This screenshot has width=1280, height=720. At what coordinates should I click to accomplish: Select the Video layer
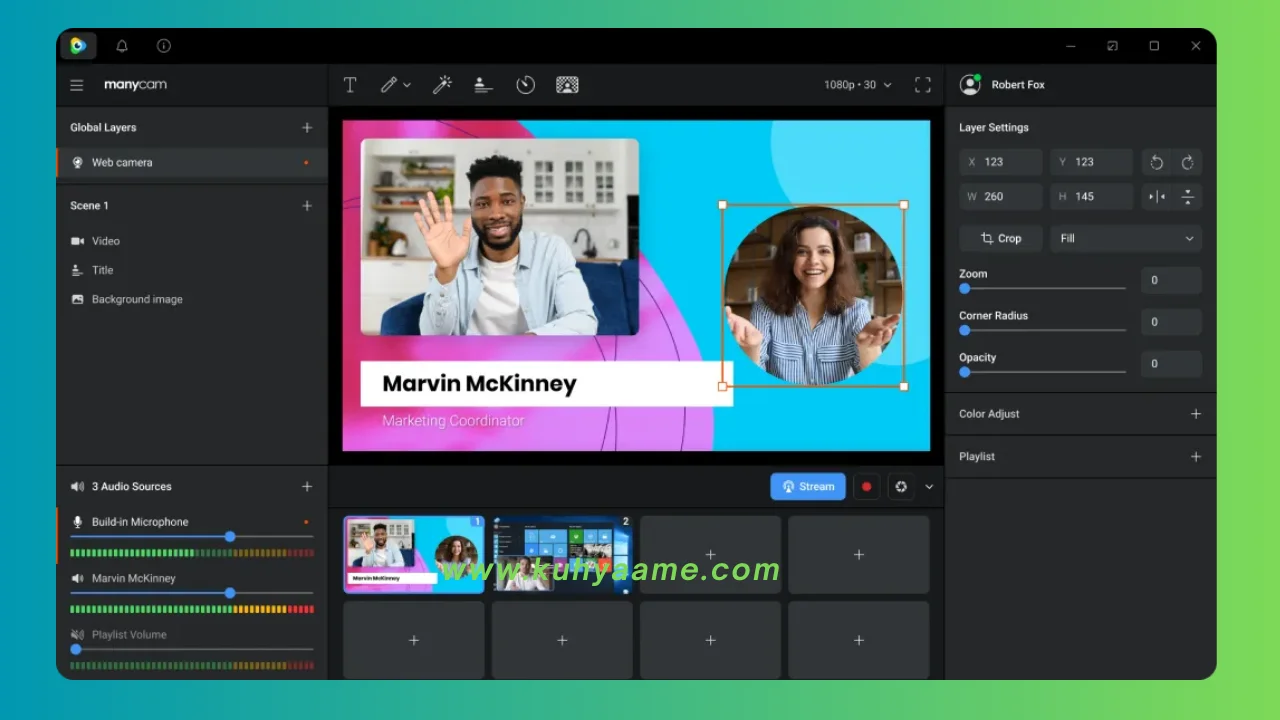click(x=192, y=241)
